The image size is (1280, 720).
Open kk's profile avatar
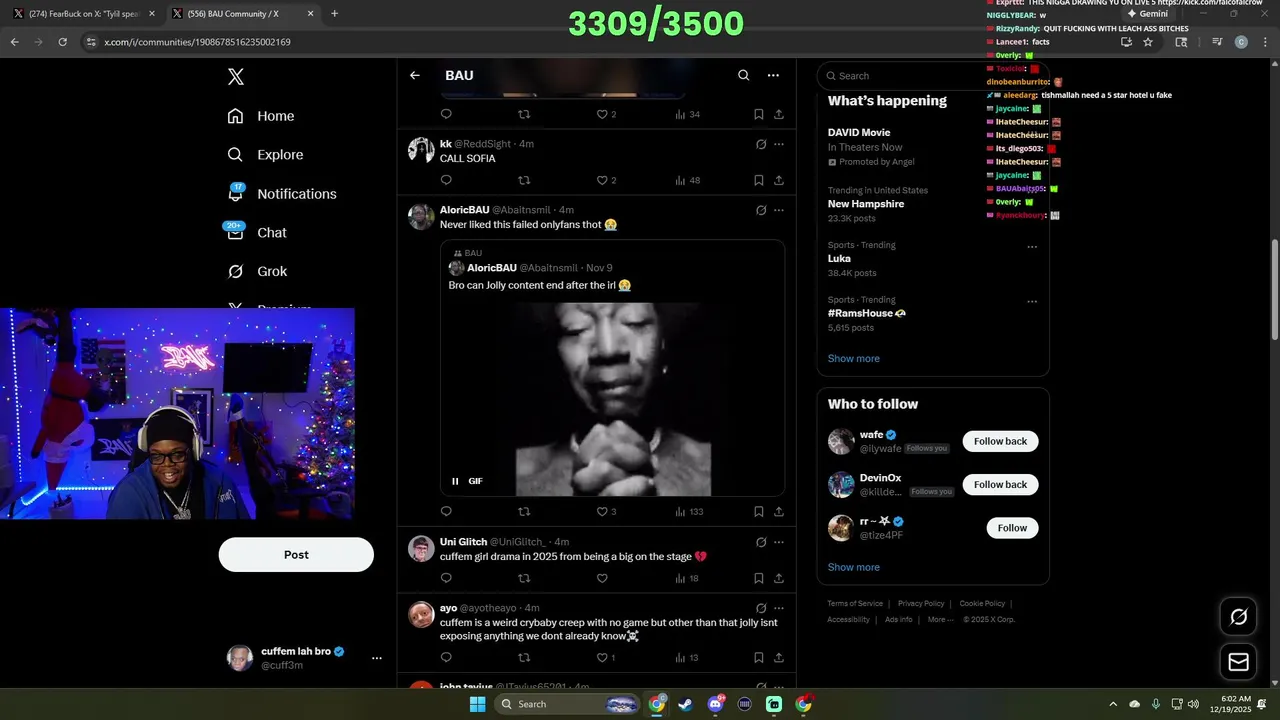421,150
